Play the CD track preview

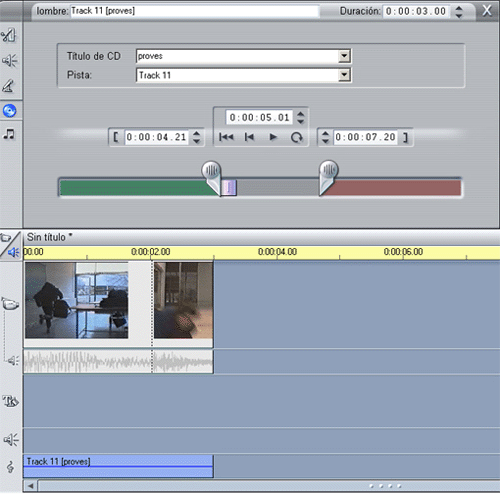pyautogui.click(x=273, y=137)
